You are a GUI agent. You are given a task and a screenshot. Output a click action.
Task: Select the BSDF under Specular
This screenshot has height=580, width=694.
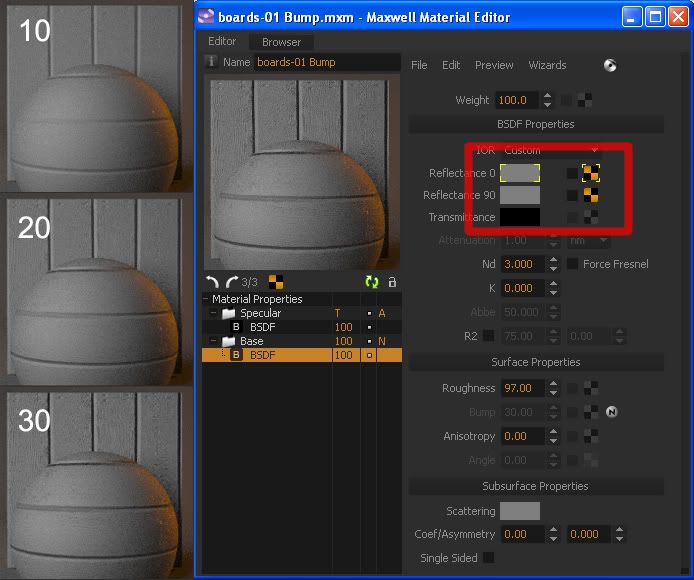[302, 327]
